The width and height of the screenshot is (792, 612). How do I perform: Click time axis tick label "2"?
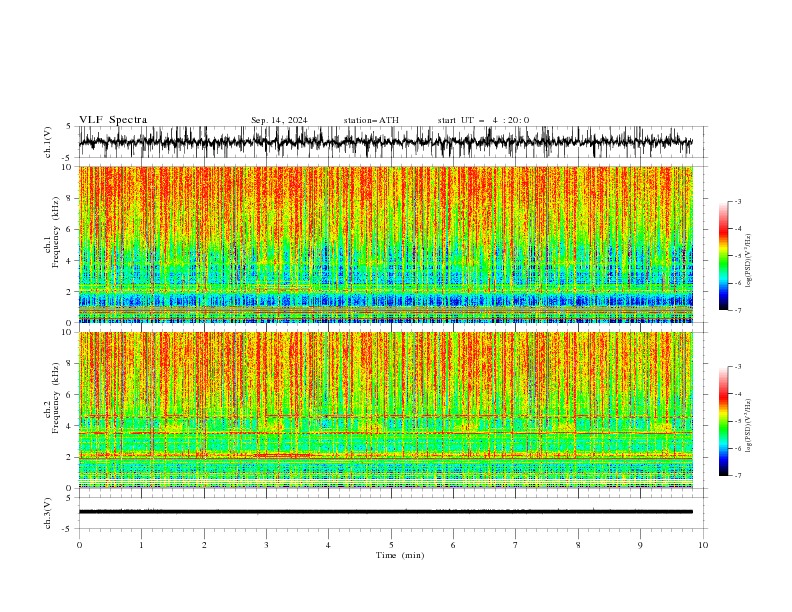(x=204, y=545)
